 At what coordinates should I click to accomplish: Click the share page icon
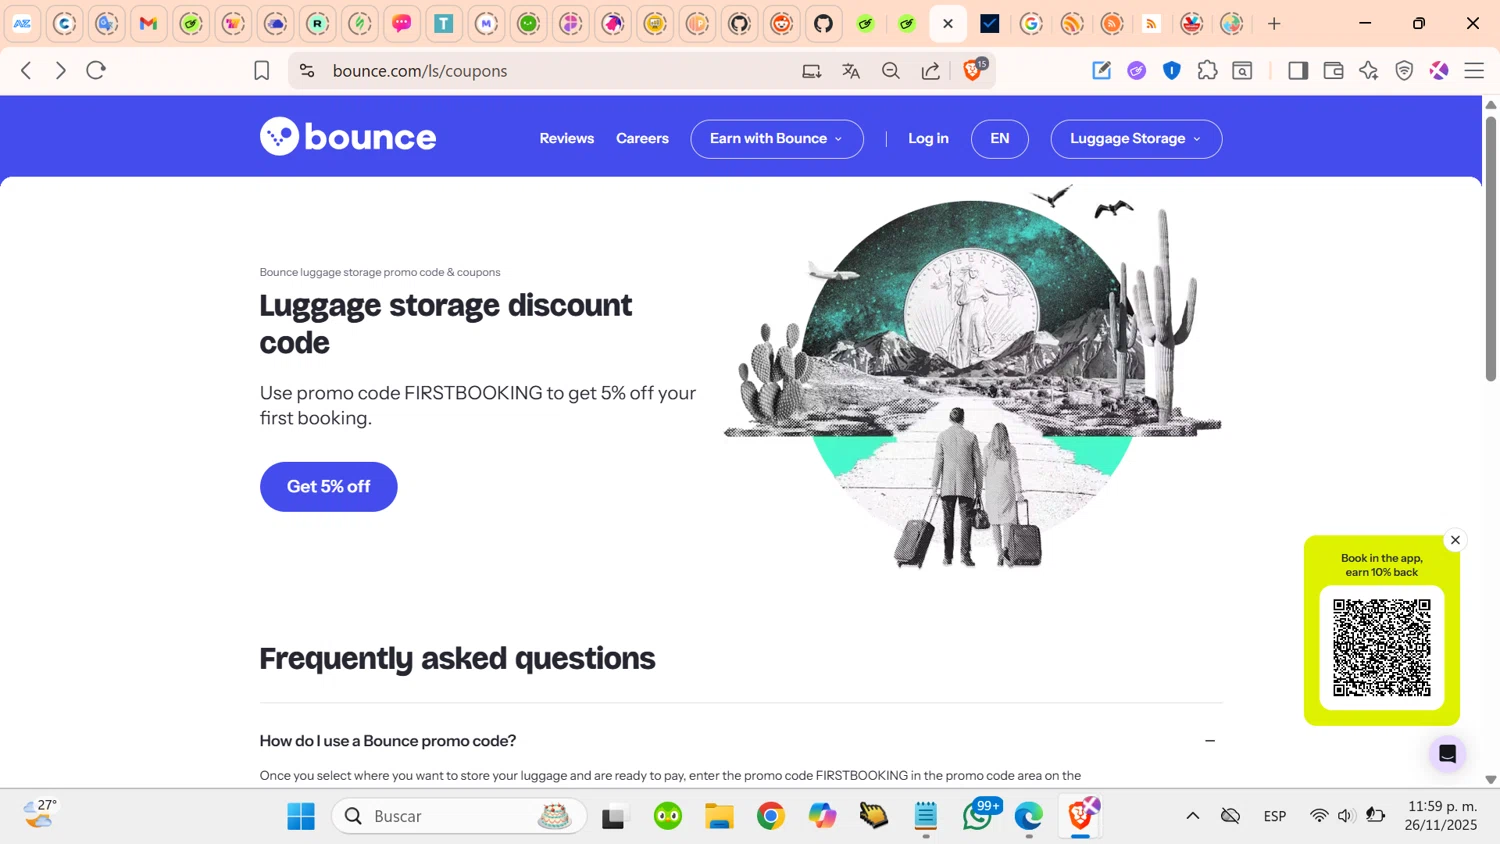pyautogui.click(x=931, y=71)
